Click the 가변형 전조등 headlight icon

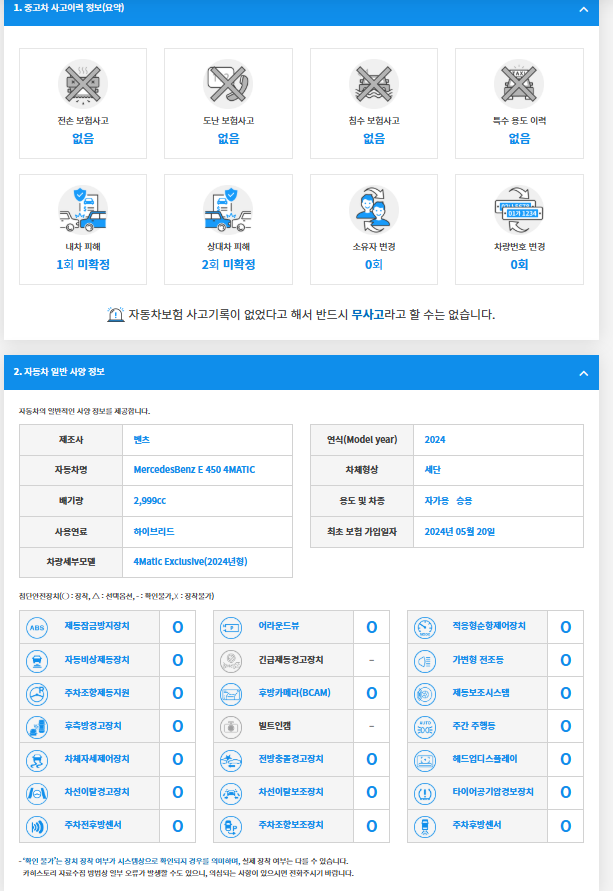(425, 661)
